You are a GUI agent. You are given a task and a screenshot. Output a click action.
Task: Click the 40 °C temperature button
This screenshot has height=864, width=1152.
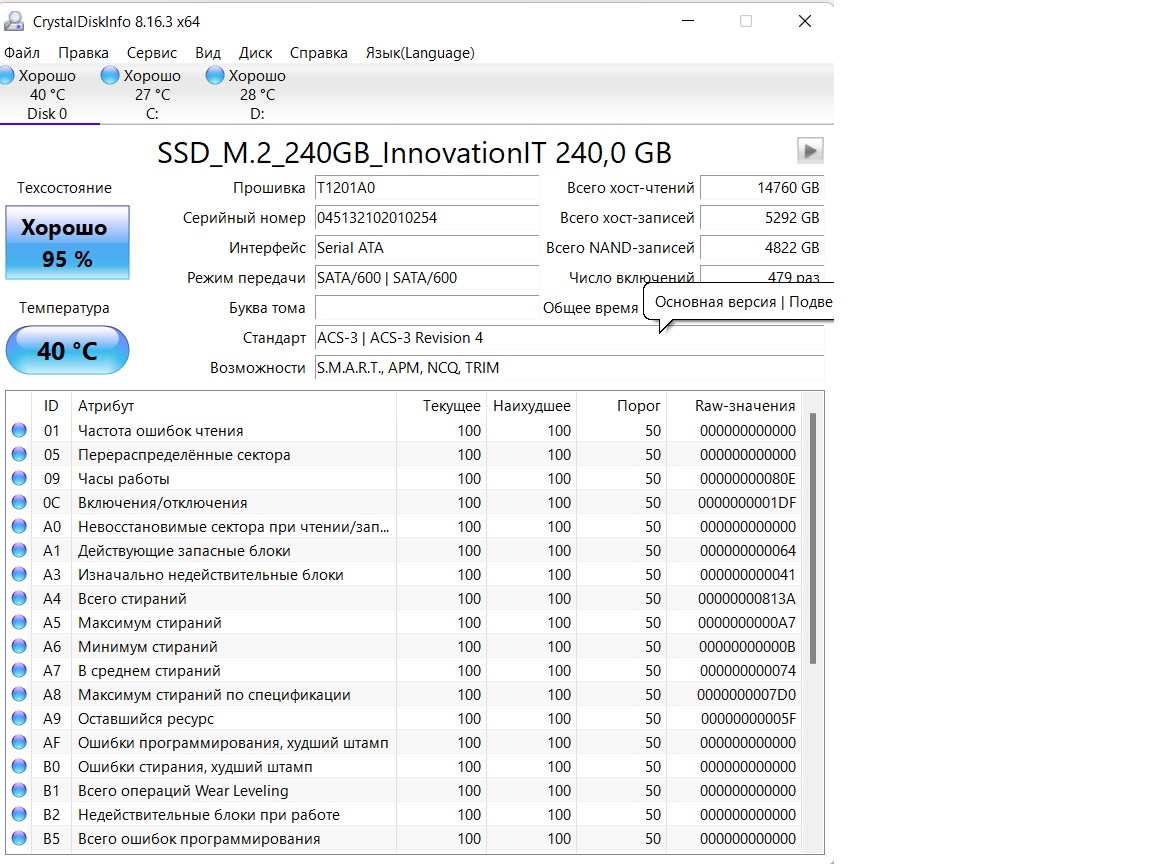click(x=68, y=350)
